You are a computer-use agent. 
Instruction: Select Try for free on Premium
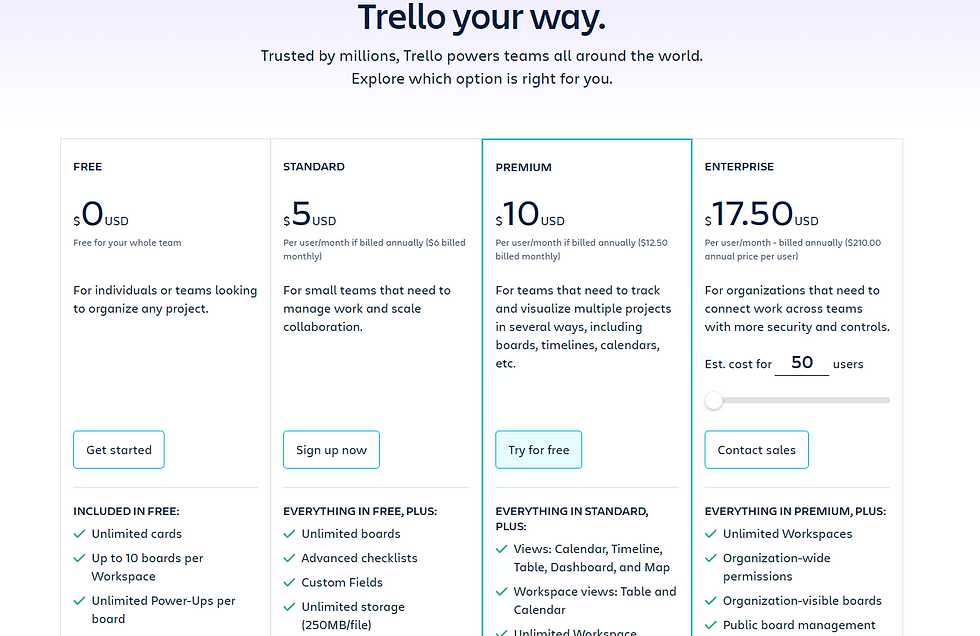(539, 450)
